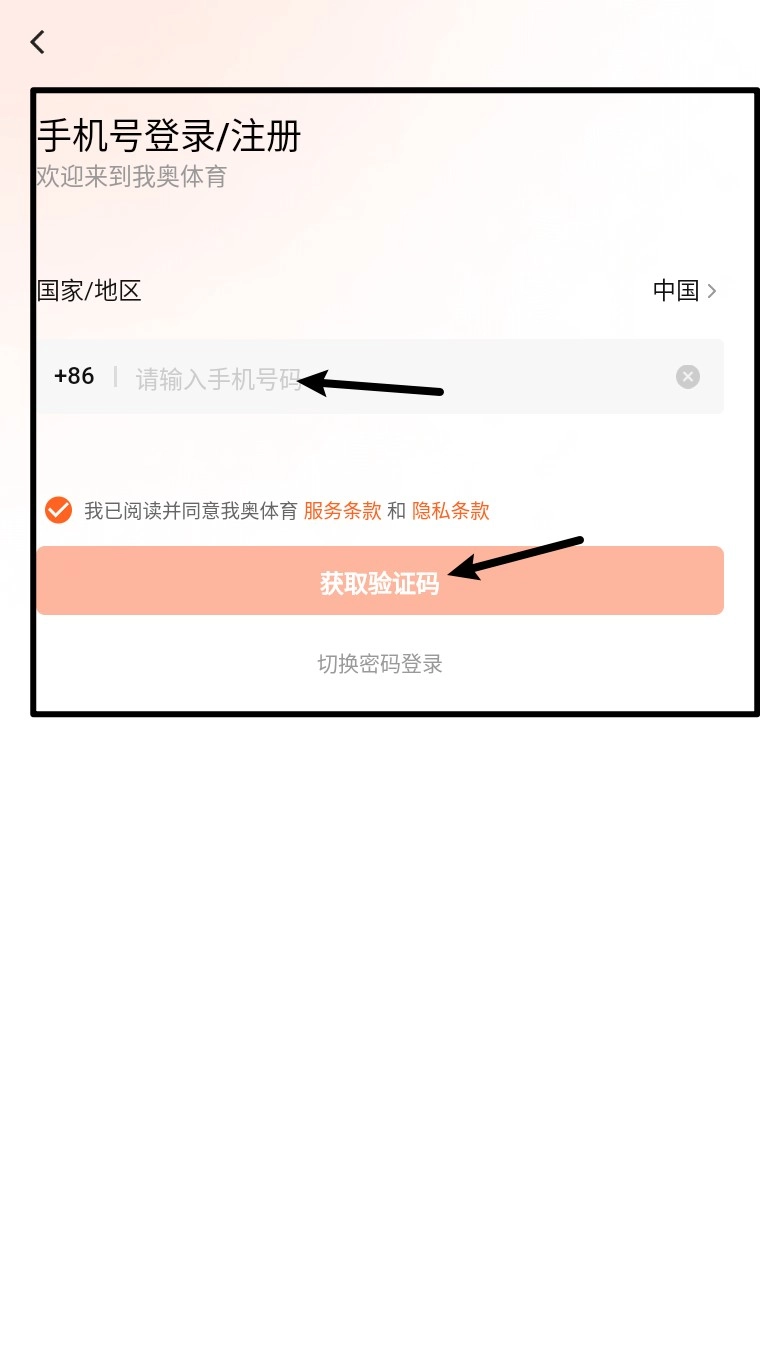Open the 服务条款 service terms link

click(343, 511)
